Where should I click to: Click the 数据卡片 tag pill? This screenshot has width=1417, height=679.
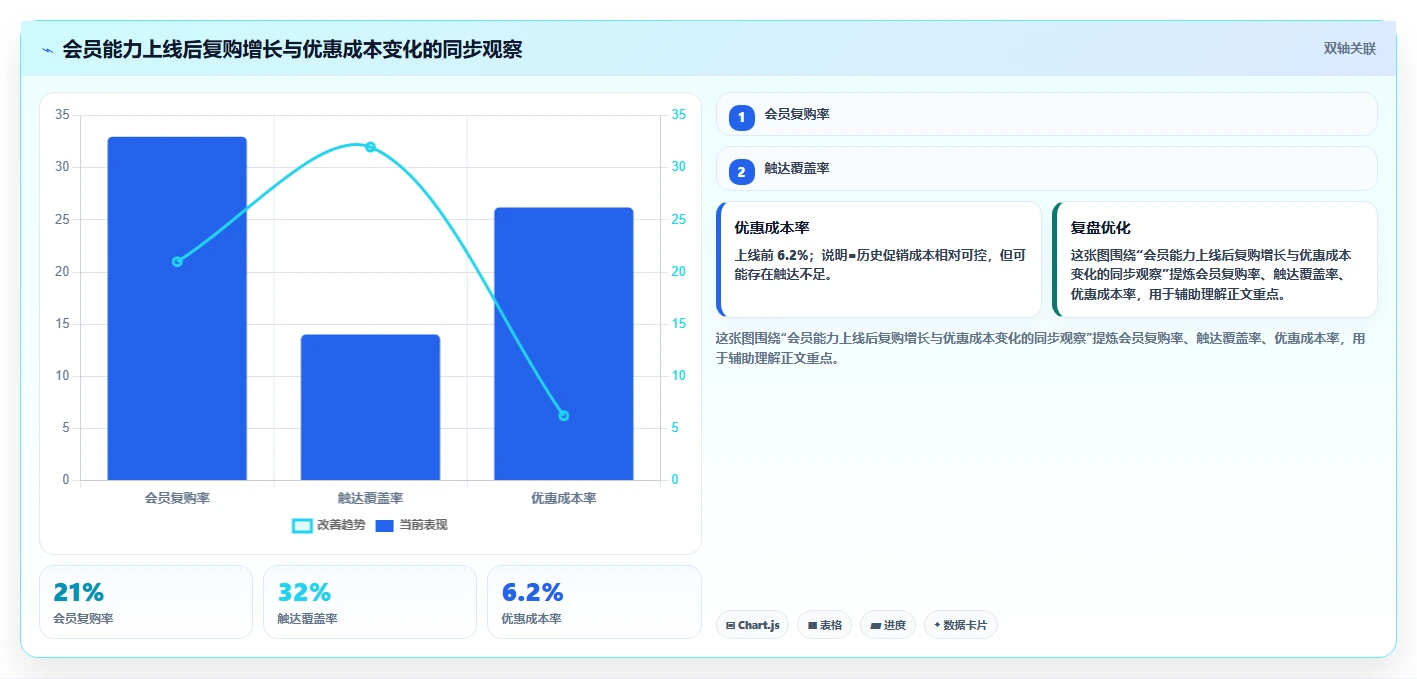(x=961, y=625)
